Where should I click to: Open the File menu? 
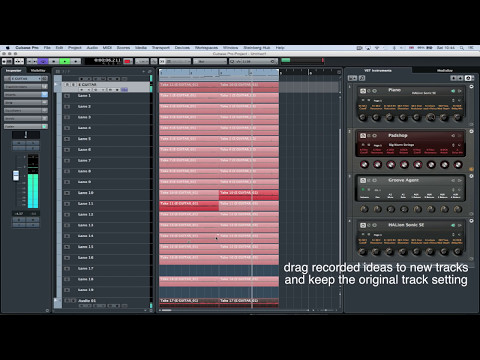(47, 48)
